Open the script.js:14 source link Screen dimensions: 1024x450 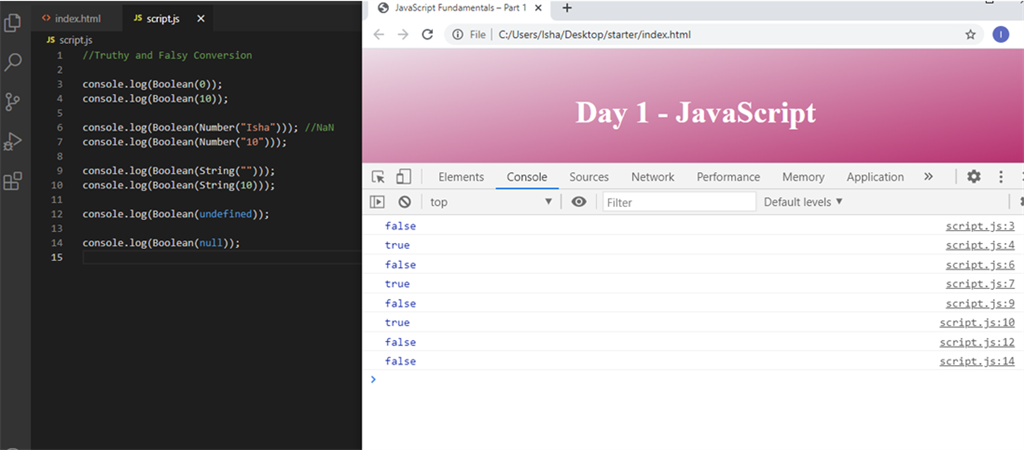click(x=978, y=361)
